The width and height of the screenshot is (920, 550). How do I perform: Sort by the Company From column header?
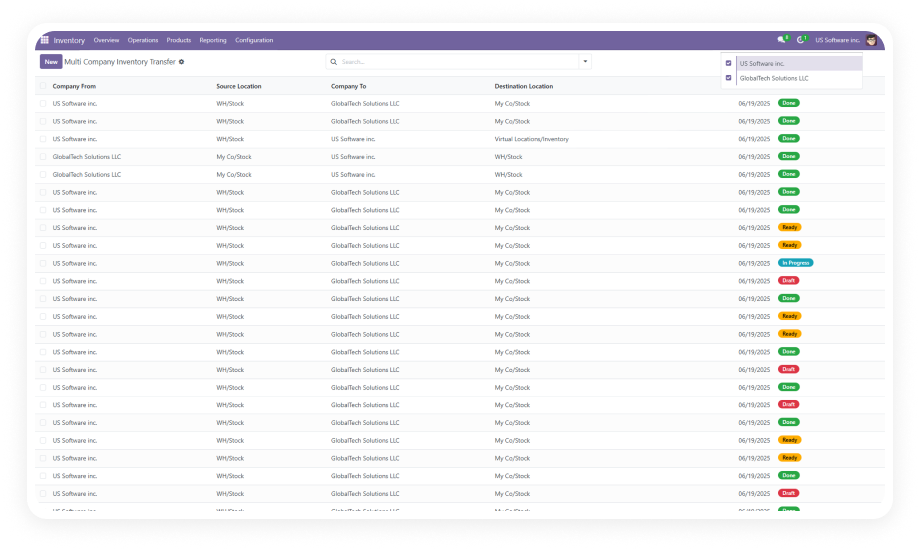[x=74, y=86]
